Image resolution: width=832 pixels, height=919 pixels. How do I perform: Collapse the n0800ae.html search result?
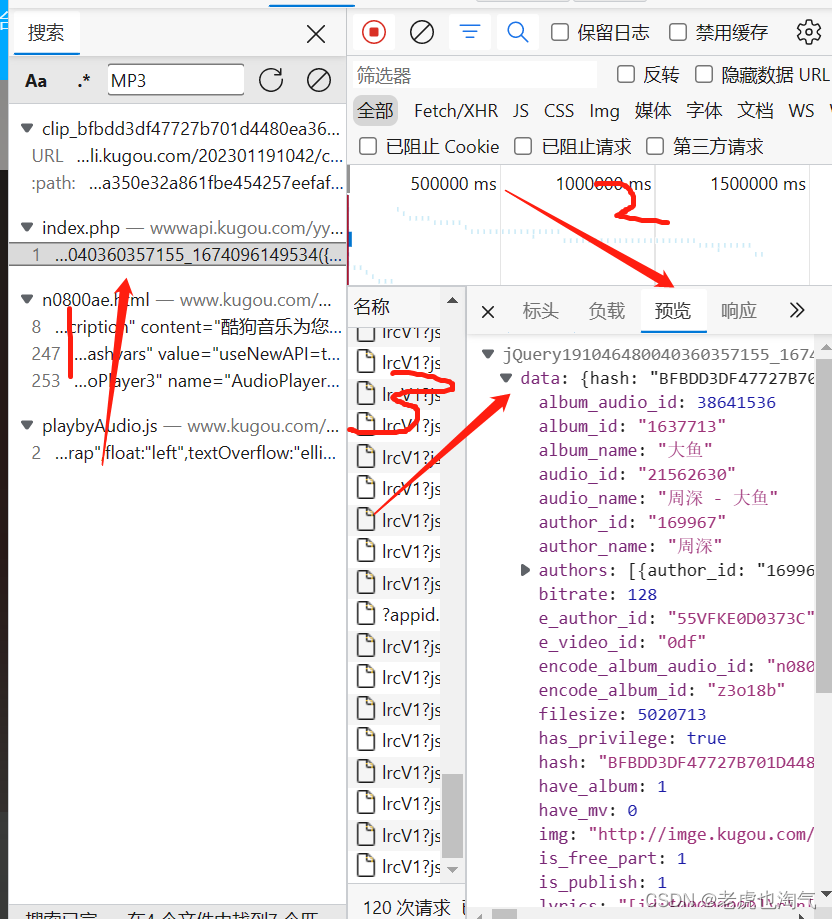tap(27, 299)
